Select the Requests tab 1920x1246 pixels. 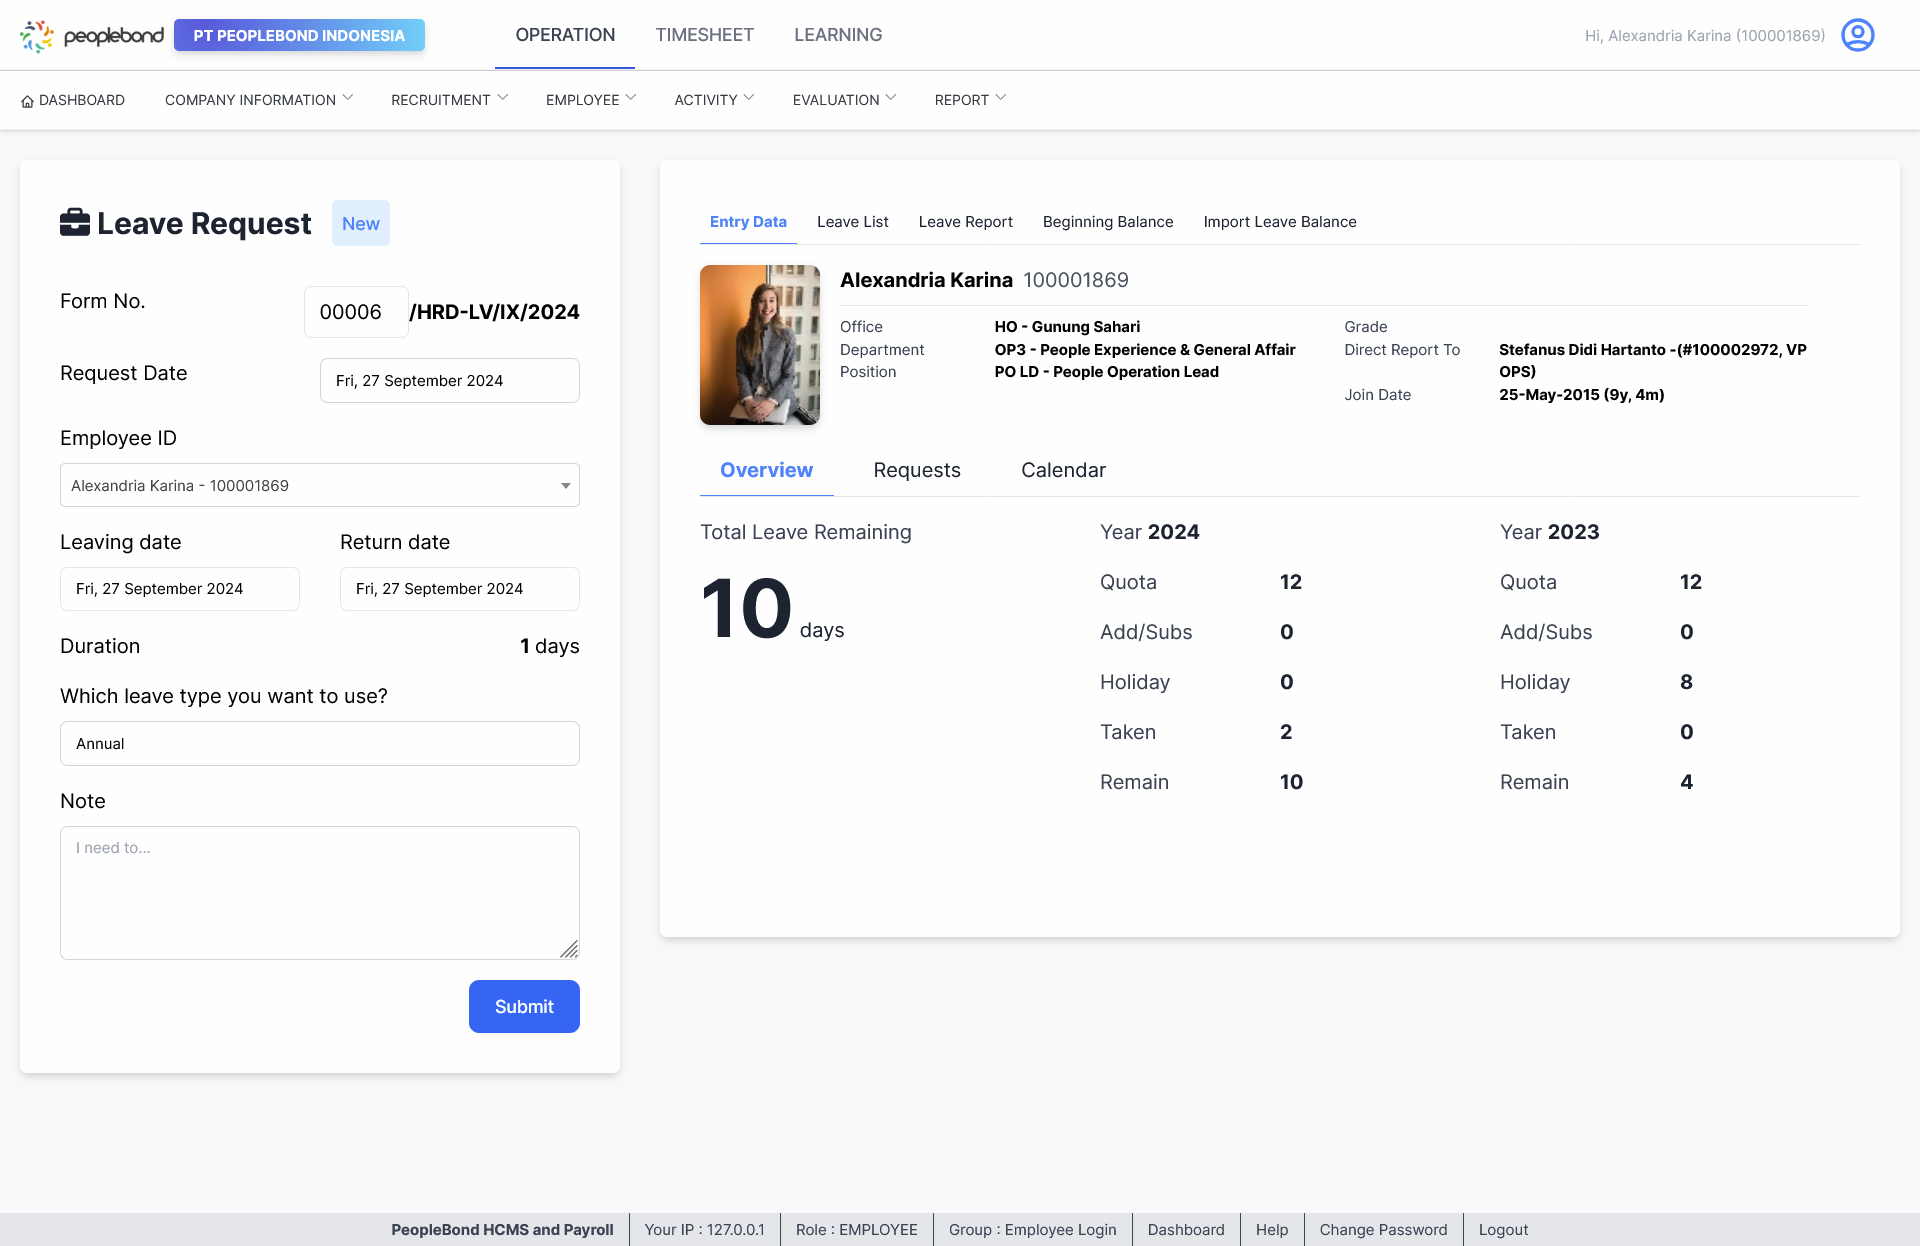(916, 470)
